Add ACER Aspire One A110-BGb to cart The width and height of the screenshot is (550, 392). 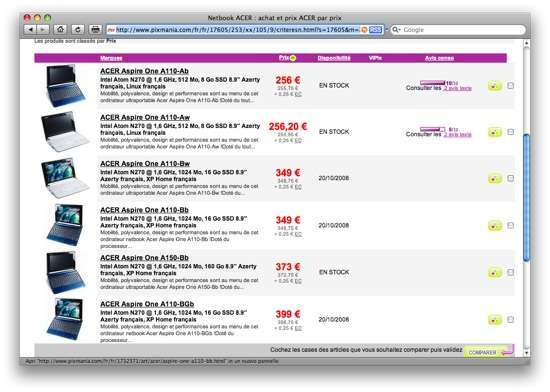(x=495, y=319)
